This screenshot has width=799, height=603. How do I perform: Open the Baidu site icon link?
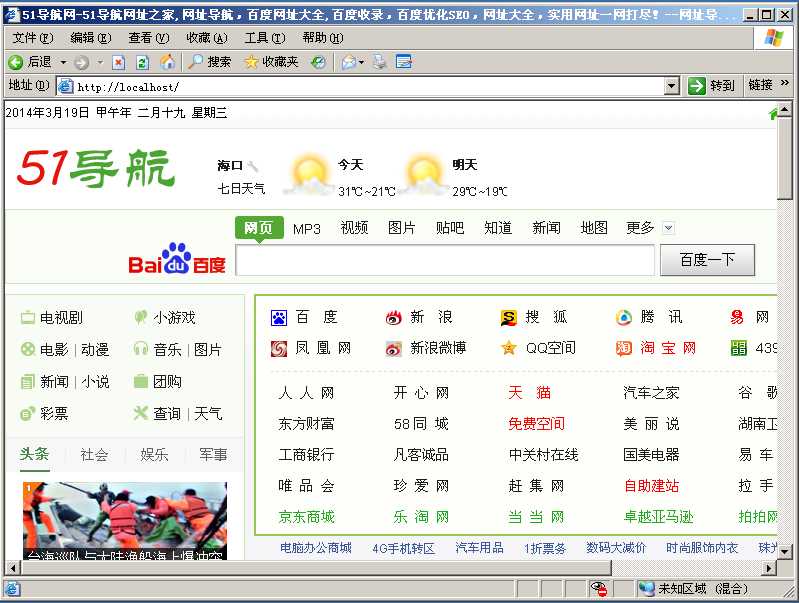click(x=279, y=318)
